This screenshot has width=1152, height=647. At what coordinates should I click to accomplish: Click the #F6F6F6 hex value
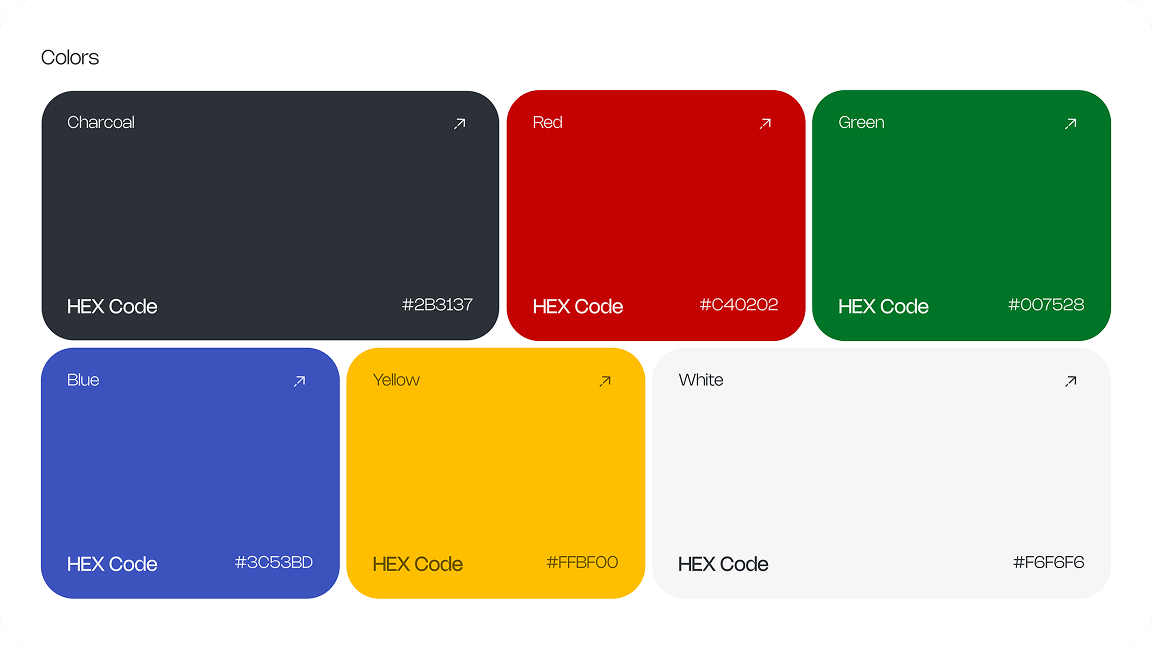[x=1048, y=563]
